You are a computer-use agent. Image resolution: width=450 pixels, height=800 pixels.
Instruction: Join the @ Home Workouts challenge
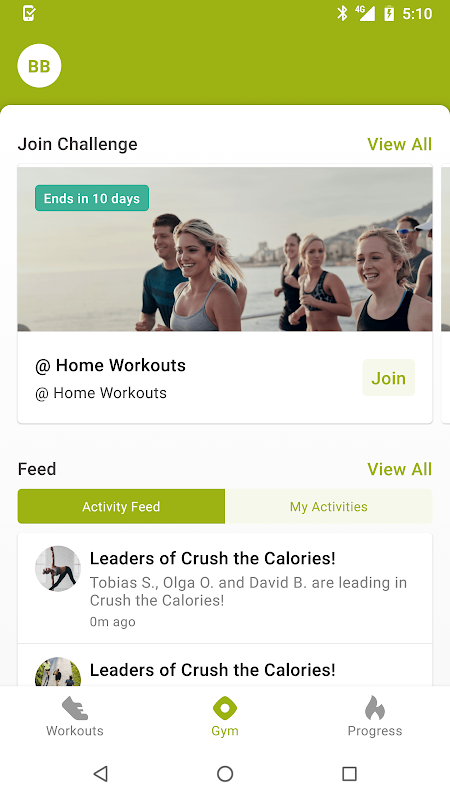(389, 378)
